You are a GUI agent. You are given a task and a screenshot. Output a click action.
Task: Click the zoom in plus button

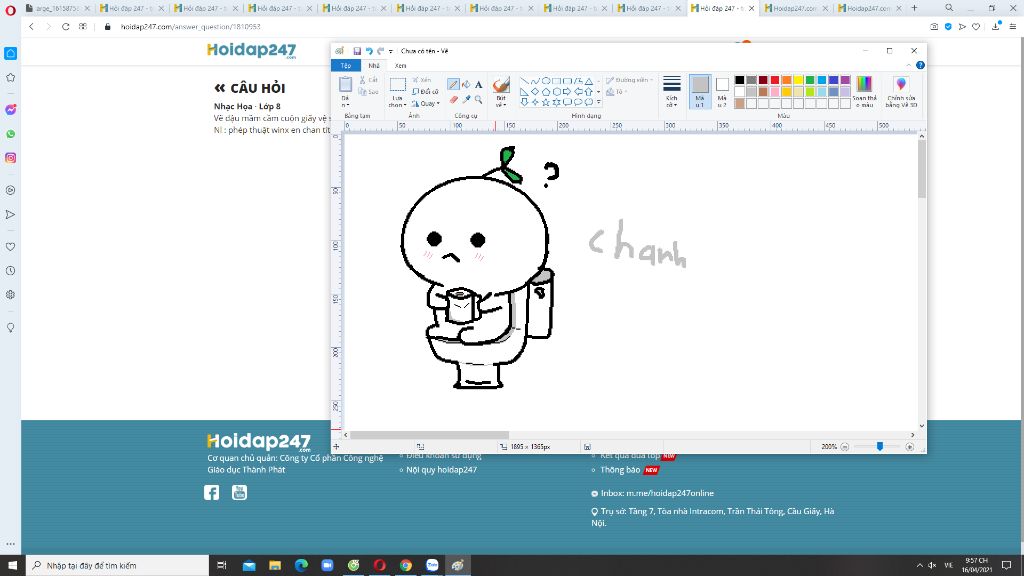(x=909, y=447)
